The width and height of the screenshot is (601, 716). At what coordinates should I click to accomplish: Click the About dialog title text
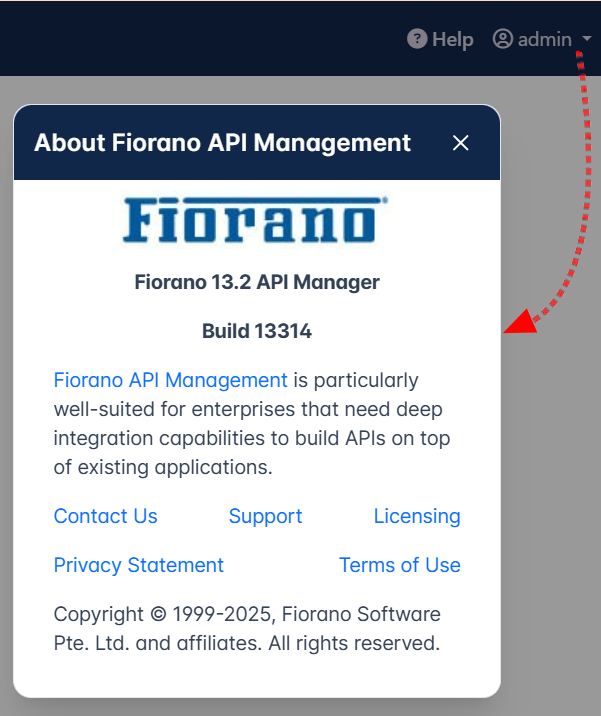tap(222, 143)
